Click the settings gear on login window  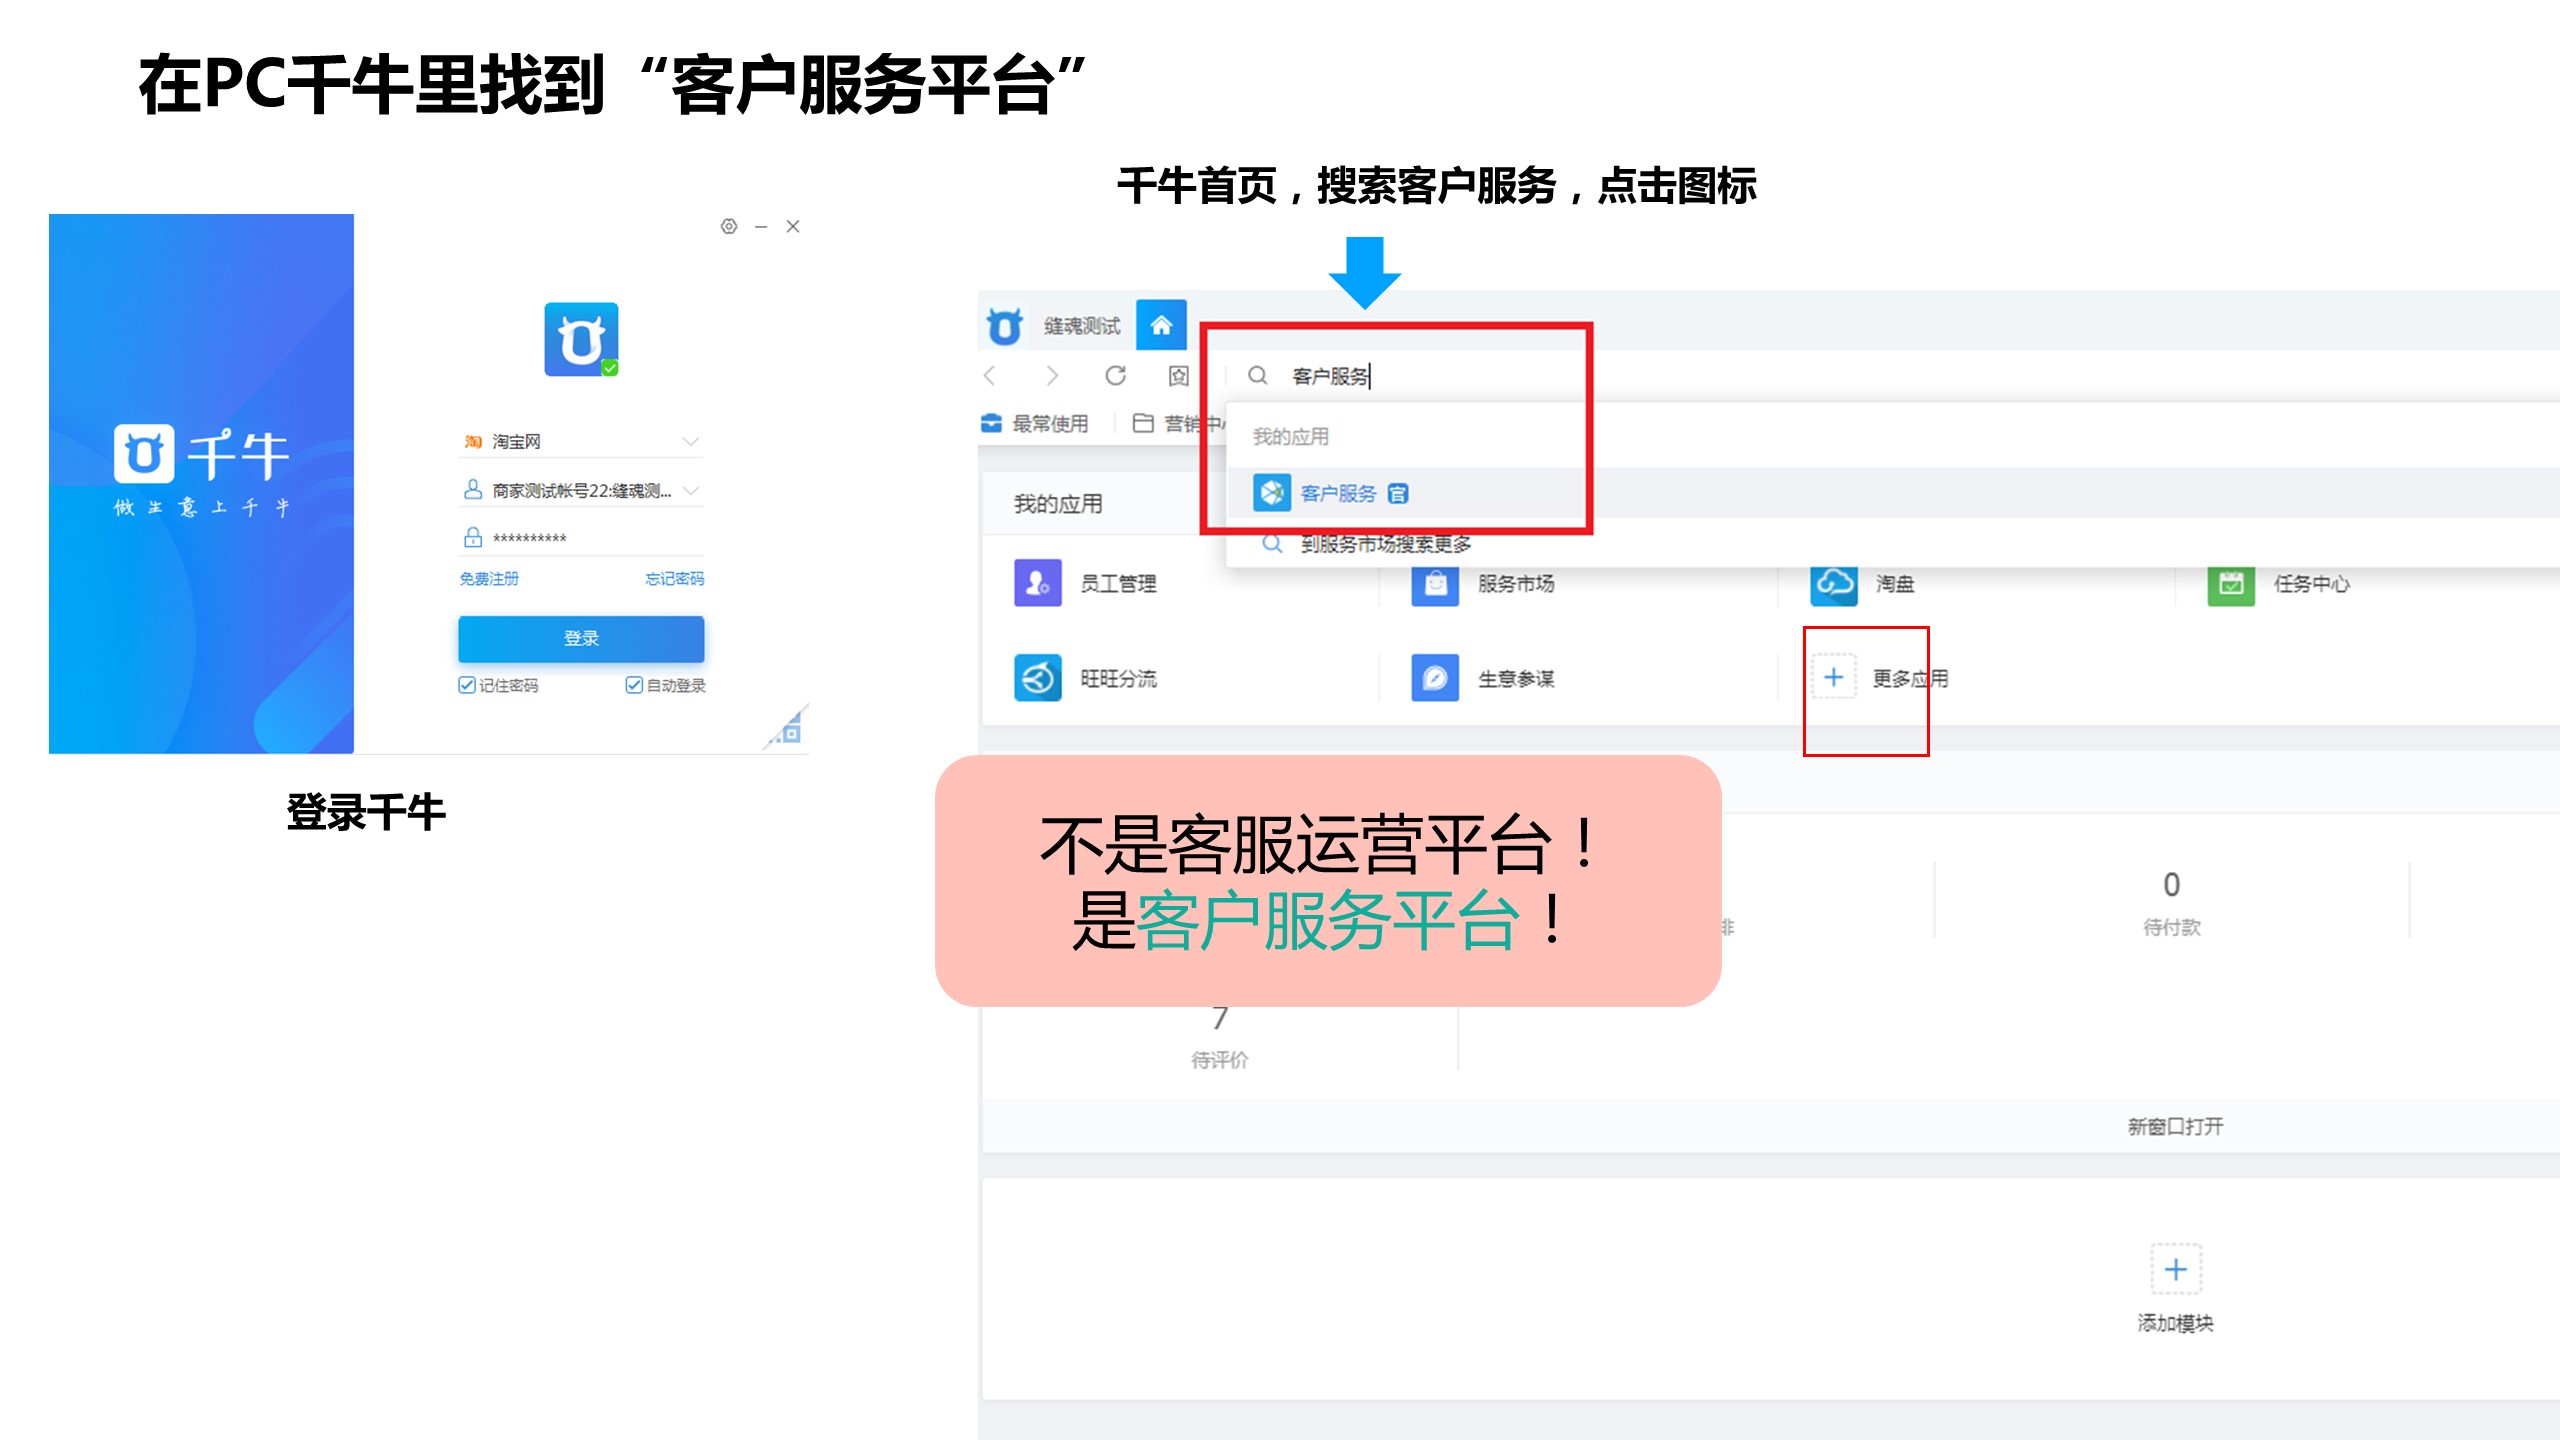tap(729, 227)
